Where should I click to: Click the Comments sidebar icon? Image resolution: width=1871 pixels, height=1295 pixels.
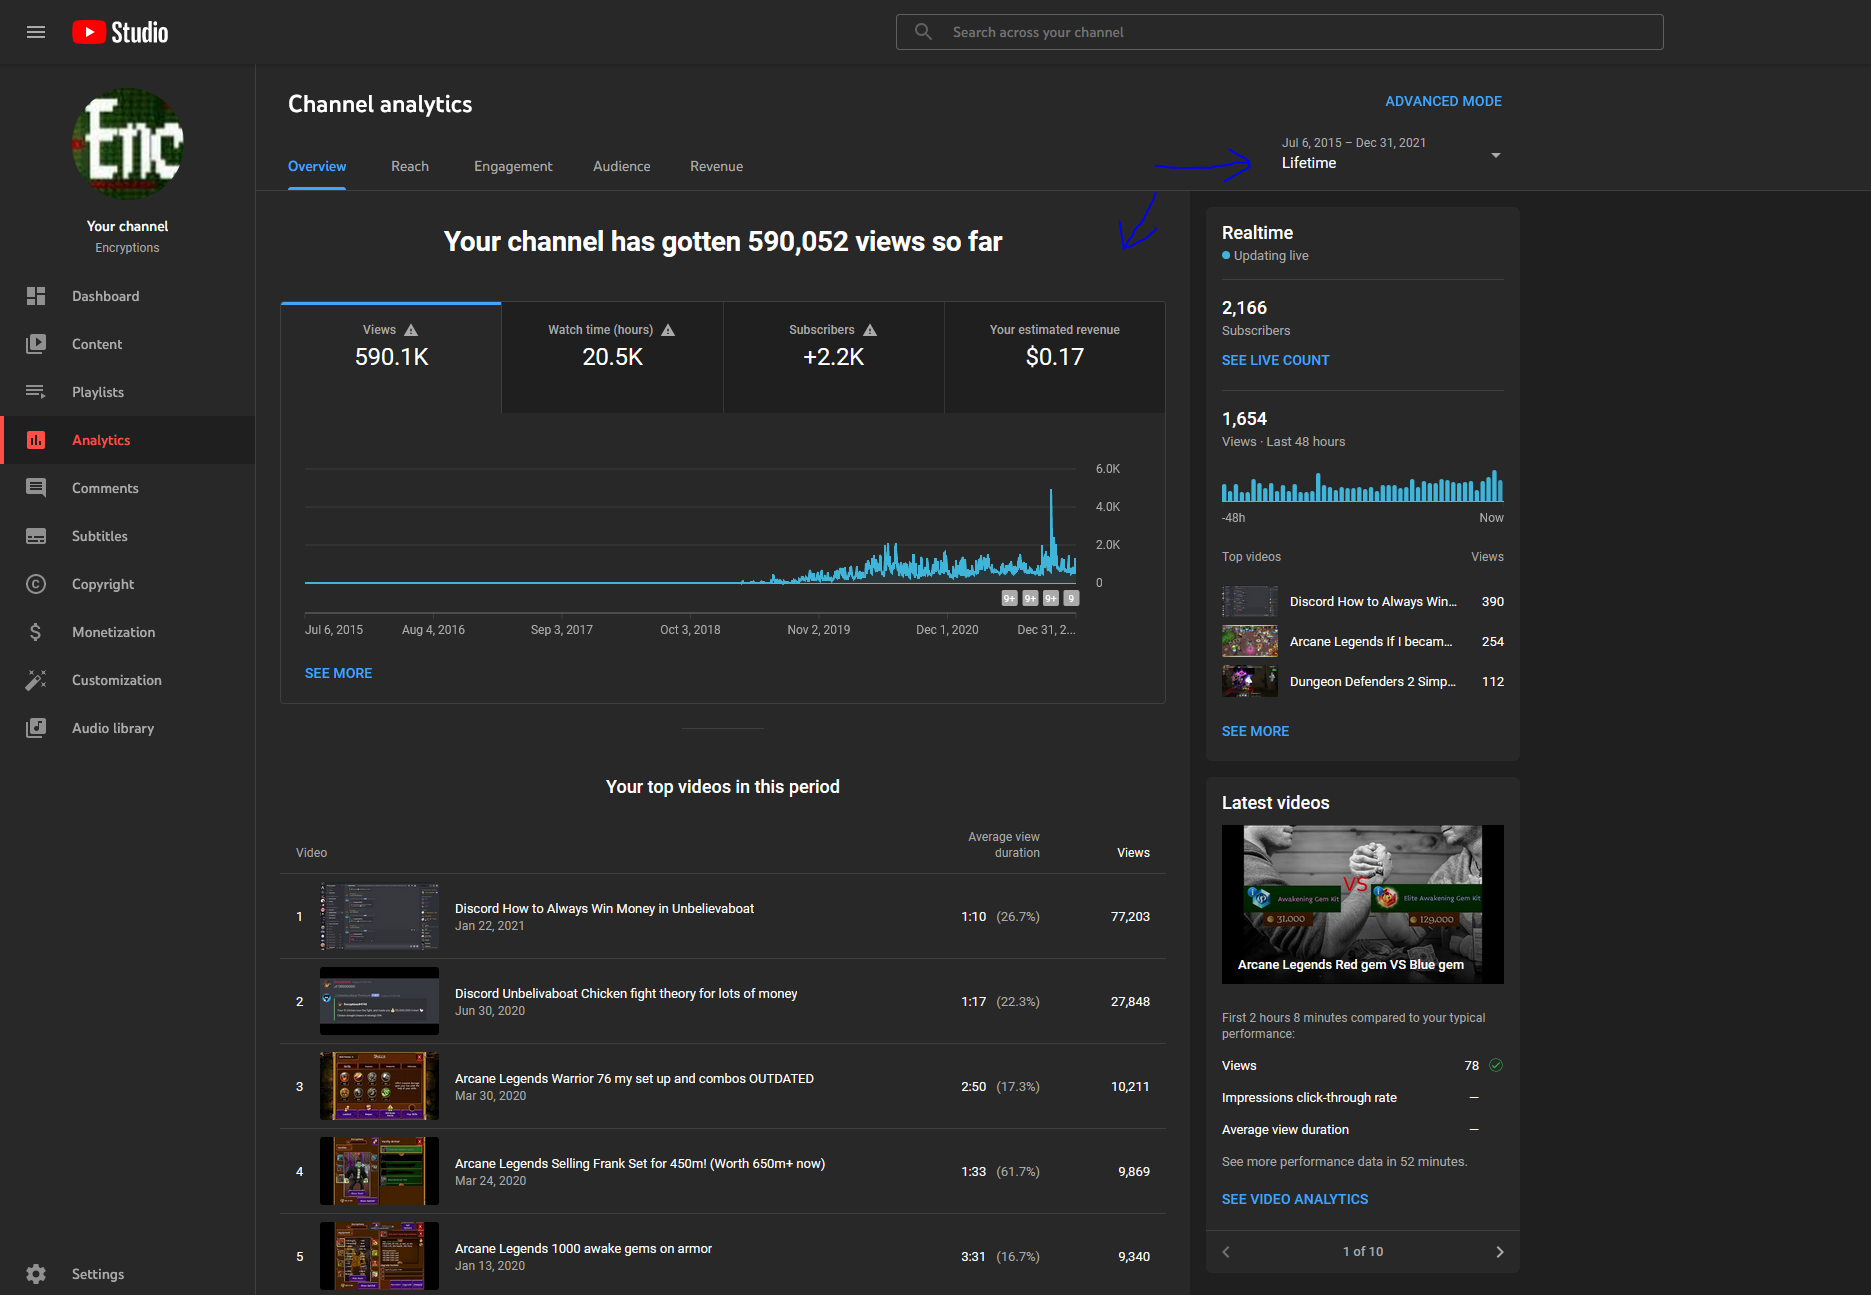click(36, 488)
